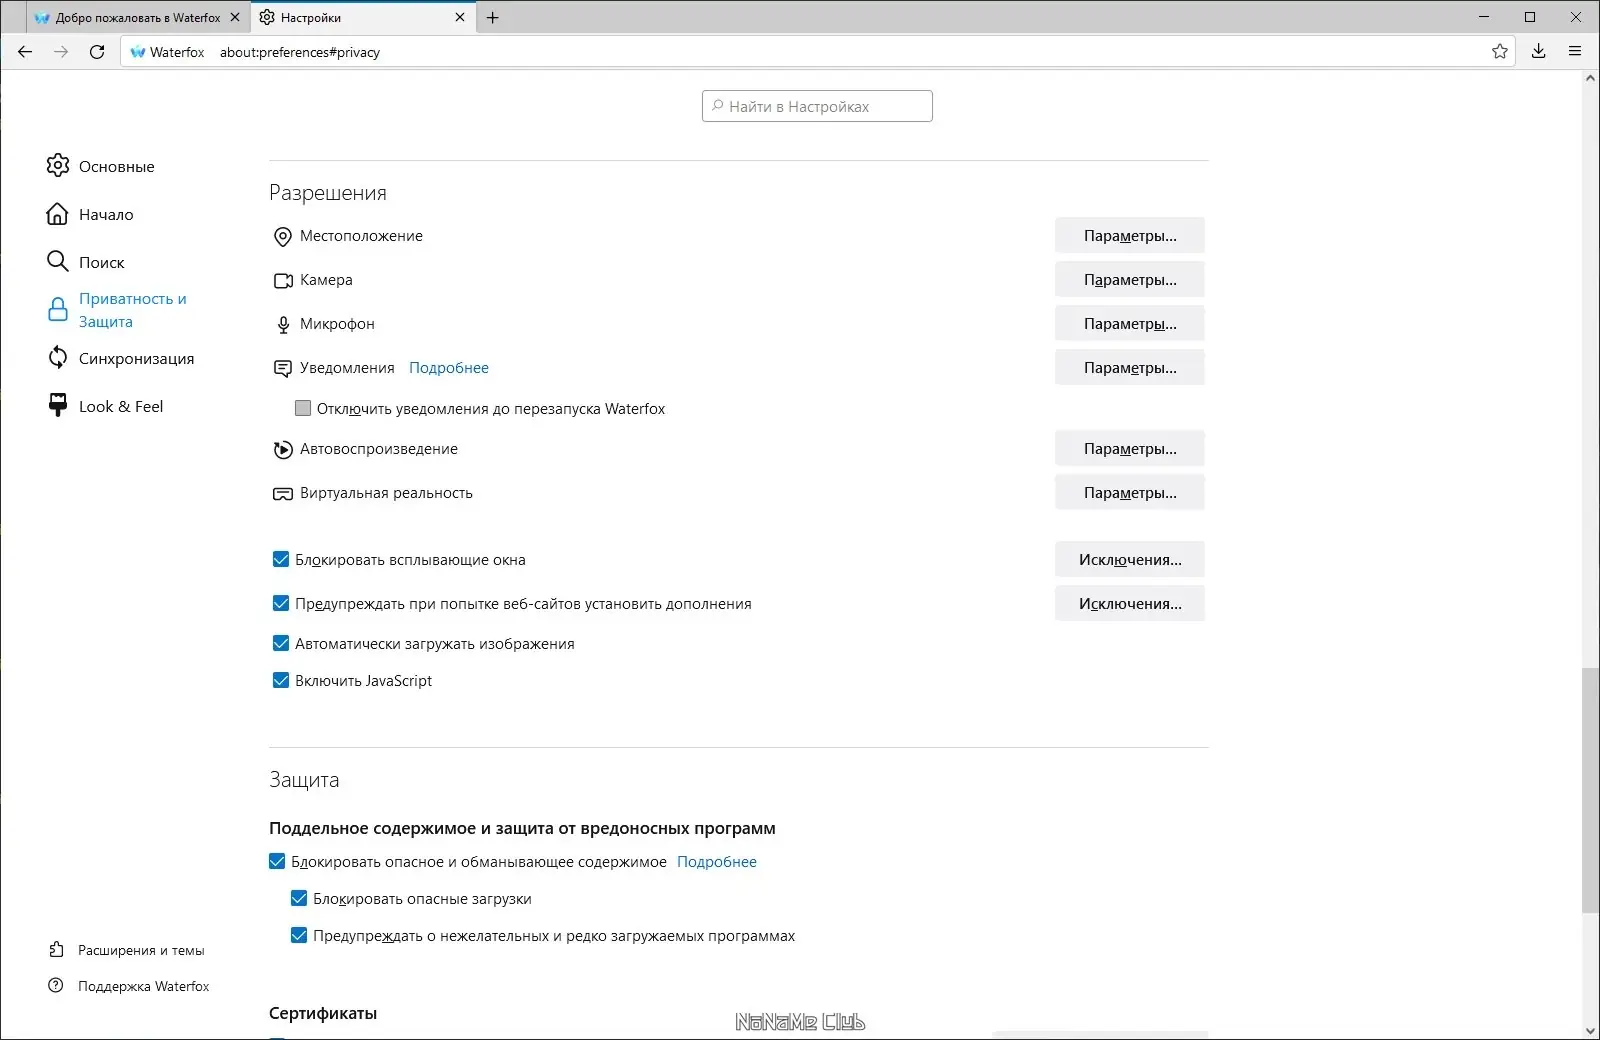The height and width of the screenshot is (1040, 1600).
Task: Click the Найти в Настройках search field
Action: click(816, 106)
